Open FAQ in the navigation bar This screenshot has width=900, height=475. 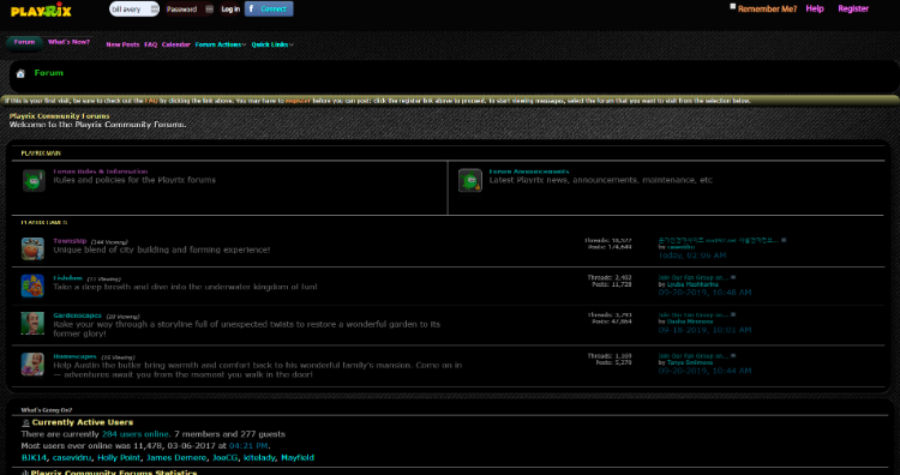[151, 45]
